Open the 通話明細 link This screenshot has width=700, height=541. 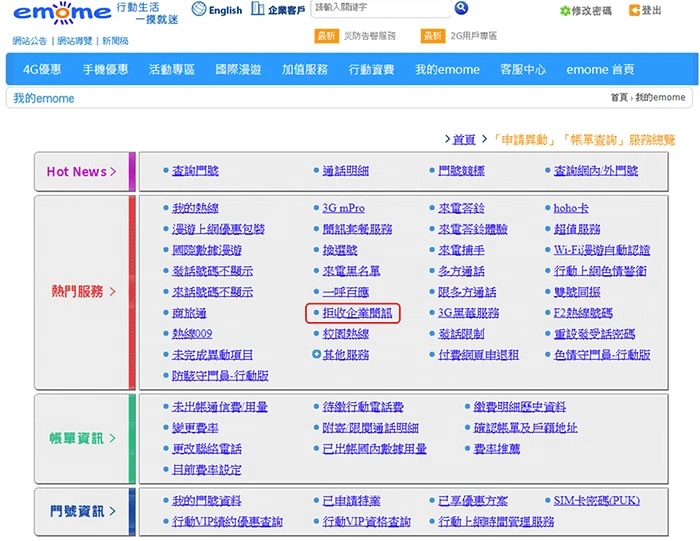(x=346, y=171)
